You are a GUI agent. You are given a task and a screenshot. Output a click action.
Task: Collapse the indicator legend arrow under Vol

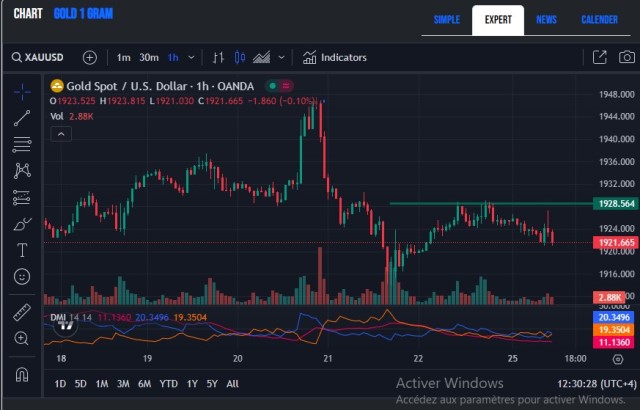tap(61, 133)
